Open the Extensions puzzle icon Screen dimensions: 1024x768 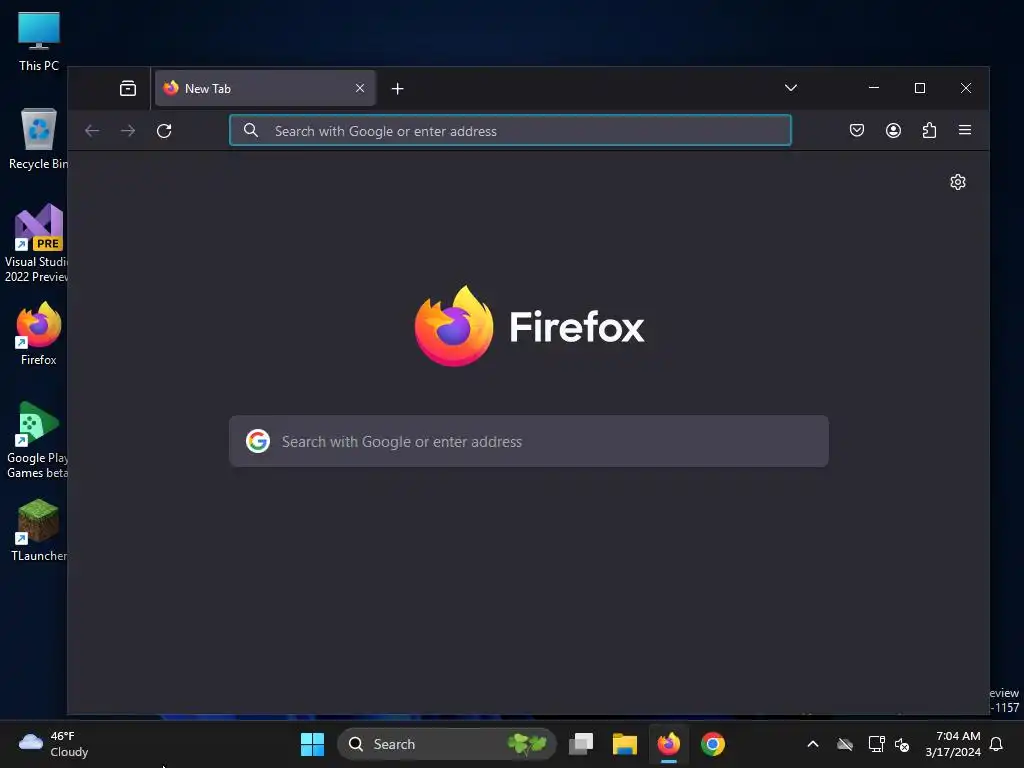(x=929, y=131)
